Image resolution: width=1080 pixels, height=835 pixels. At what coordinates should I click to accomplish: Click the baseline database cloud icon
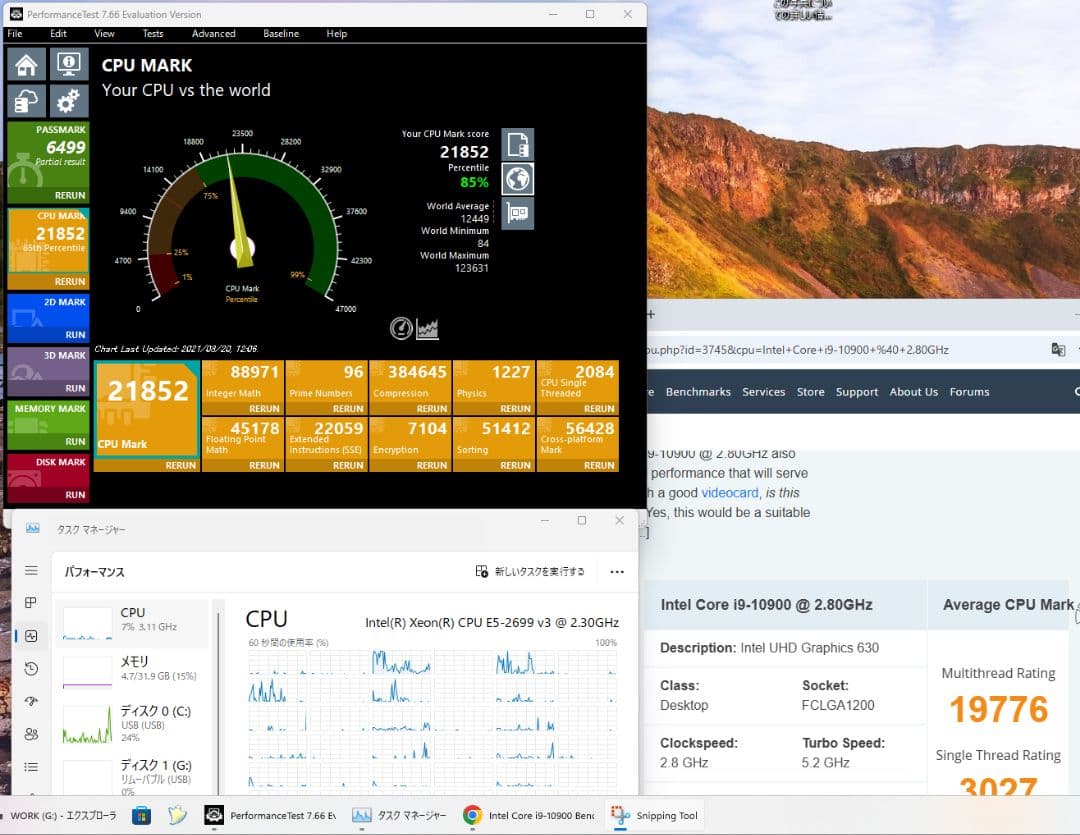click(x=26, y=100)
